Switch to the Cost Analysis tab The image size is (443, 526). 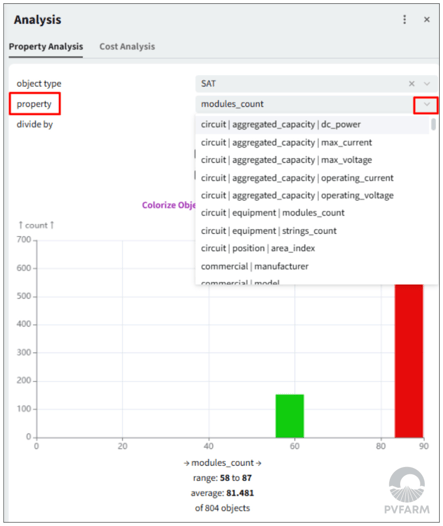[x=127, y=47]
